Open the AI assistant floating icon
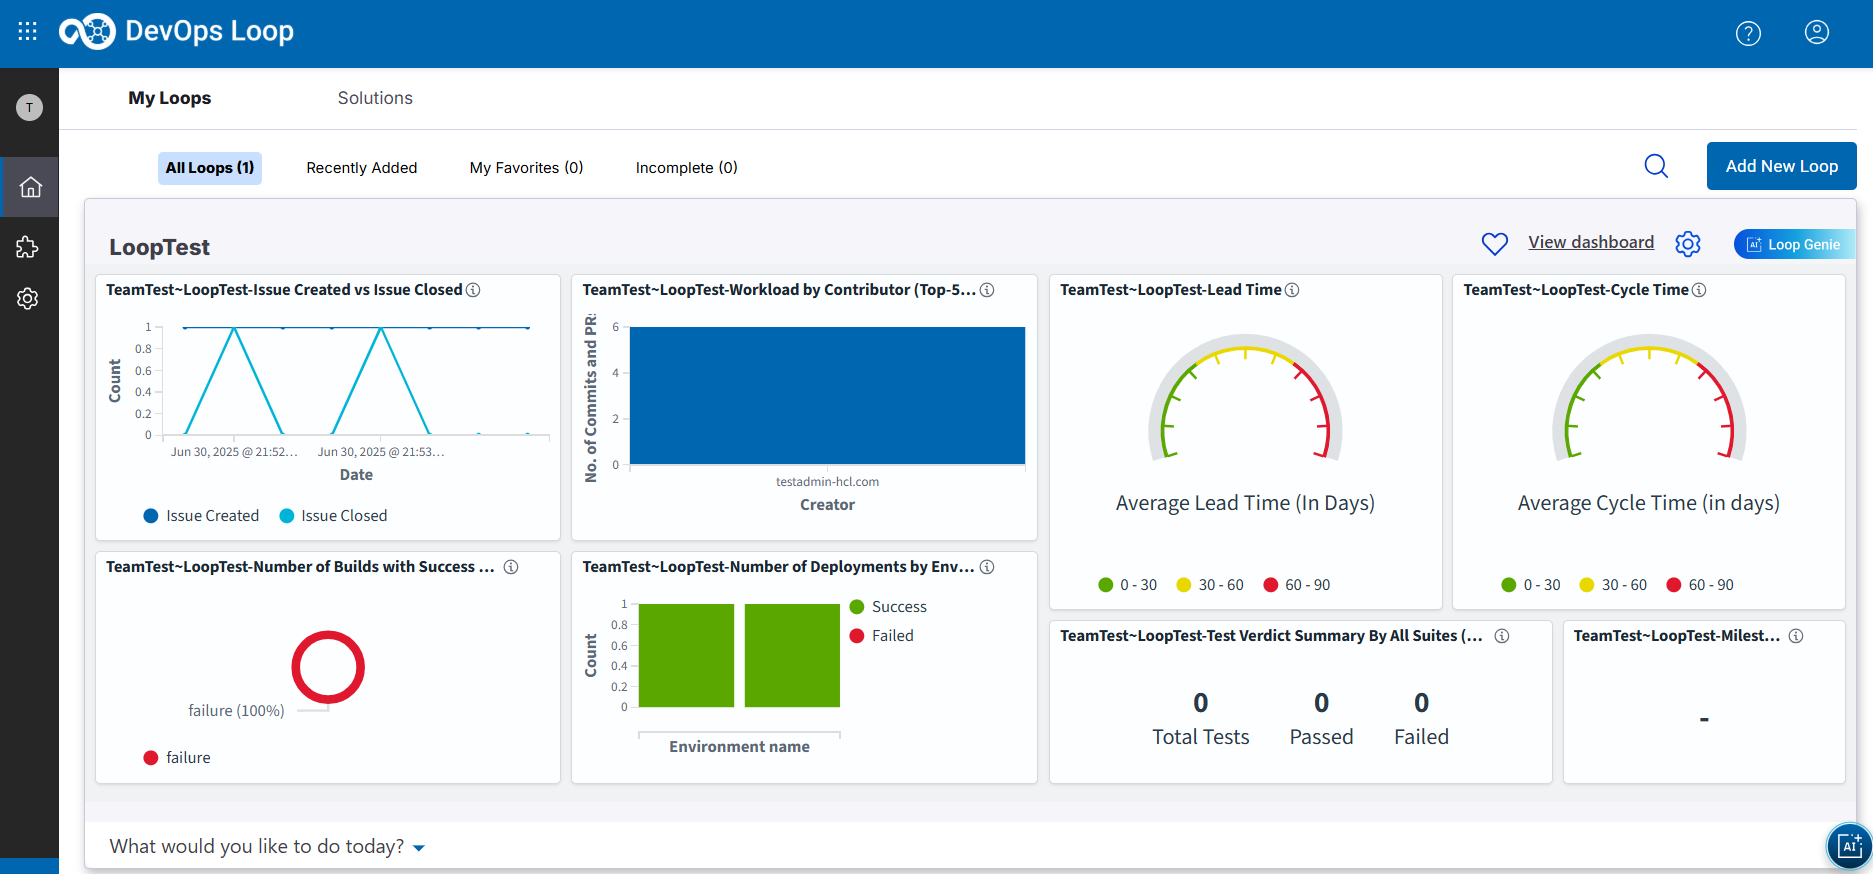 point(1849,846)
